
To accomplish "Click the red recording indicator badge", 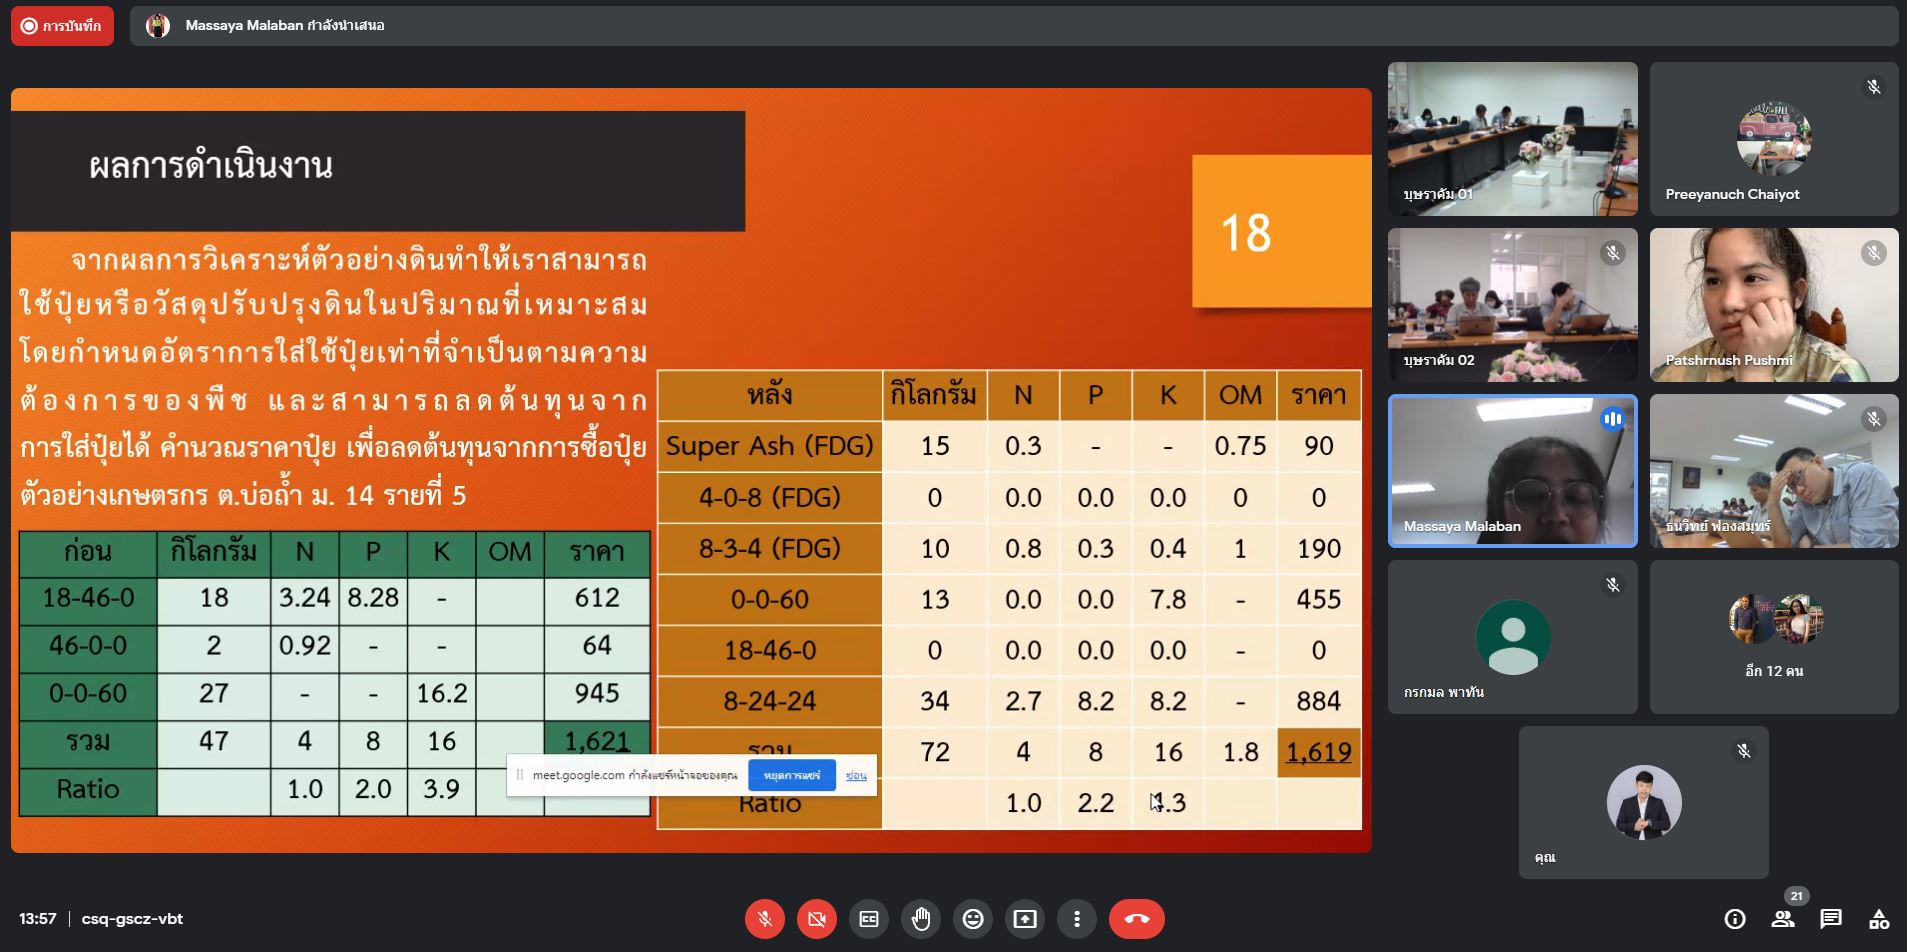I will click(x=62, y=26).
